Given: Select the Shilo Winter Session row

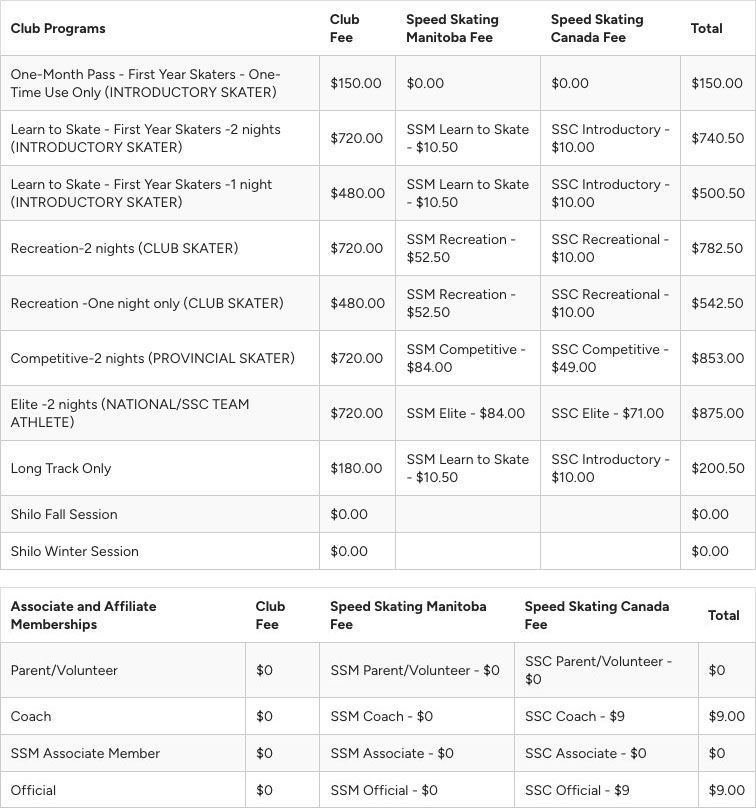Looking at the screenshot, I should [378, 551].
